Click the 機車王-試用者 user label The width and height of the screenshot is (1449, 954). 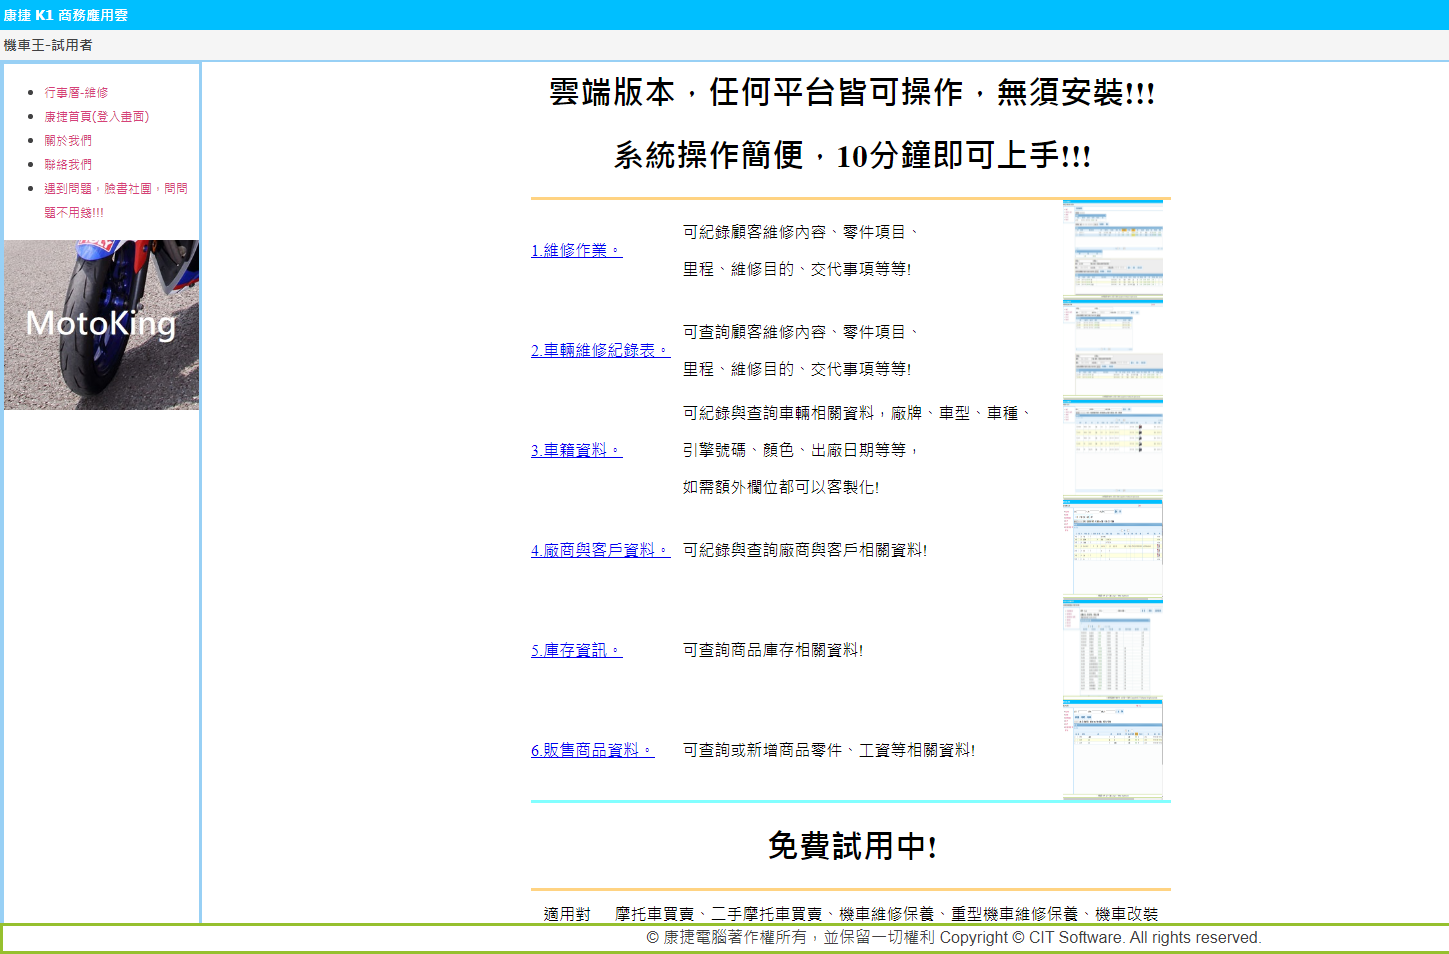click(48, 45)
